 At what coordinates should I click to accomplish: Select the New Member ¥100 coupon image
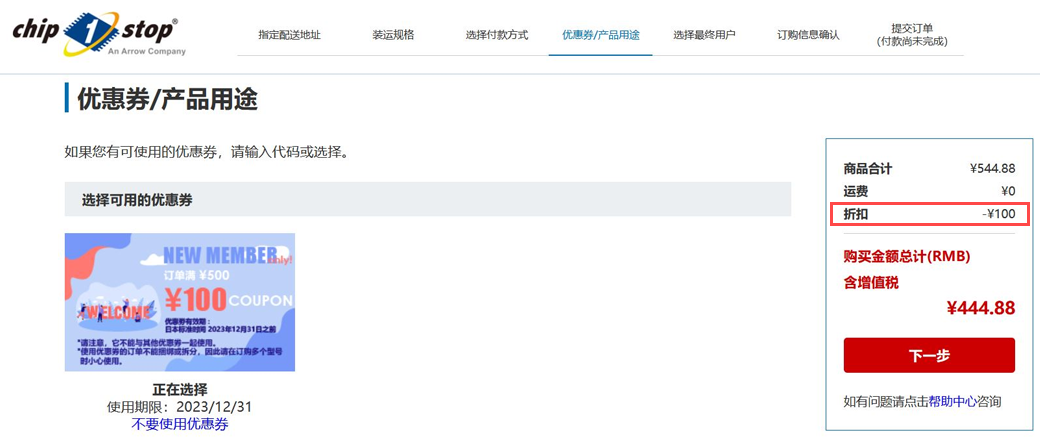pos(180,302)
